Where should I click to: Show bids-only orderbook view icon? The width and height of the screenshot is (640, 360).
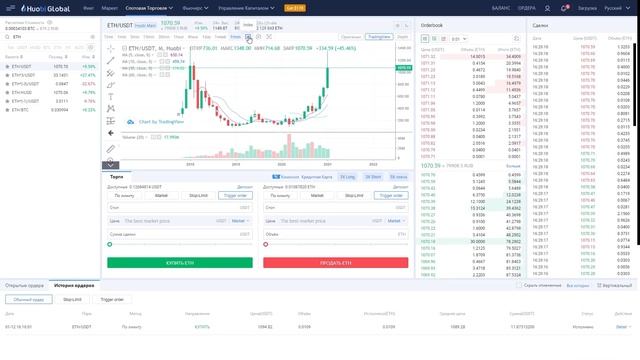(x=434, y=38)
